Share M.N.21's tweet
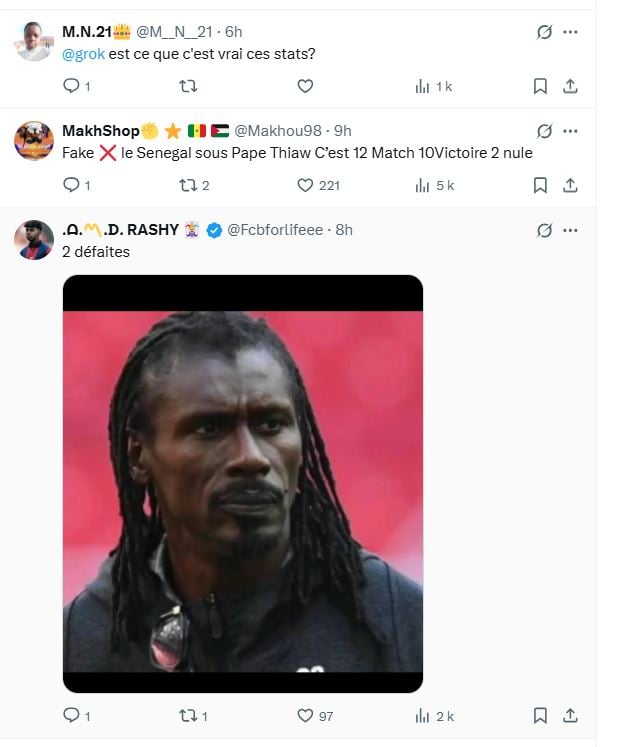The width and height of the screenshot is (620, 747). 571,86
